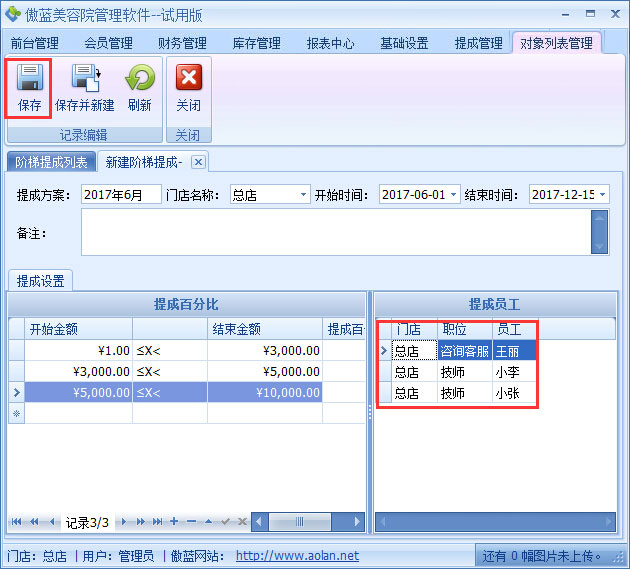Click the empty new-row asterisk row indicator
Viewport: 630px width, 569px height.
coord(16,413)
